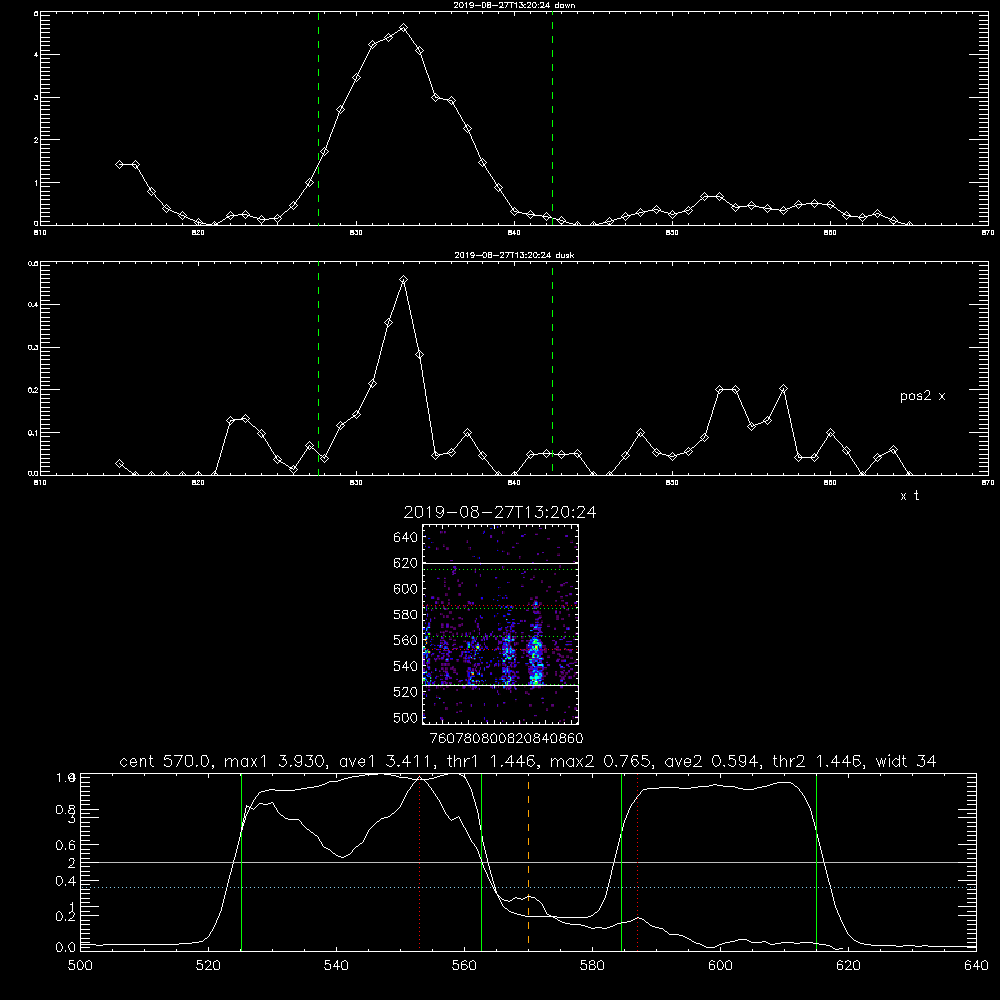Click the green vertical line at 525 in bottom plot
The width and height of the screenshot is (1000, 1000).
coord(241,861)
